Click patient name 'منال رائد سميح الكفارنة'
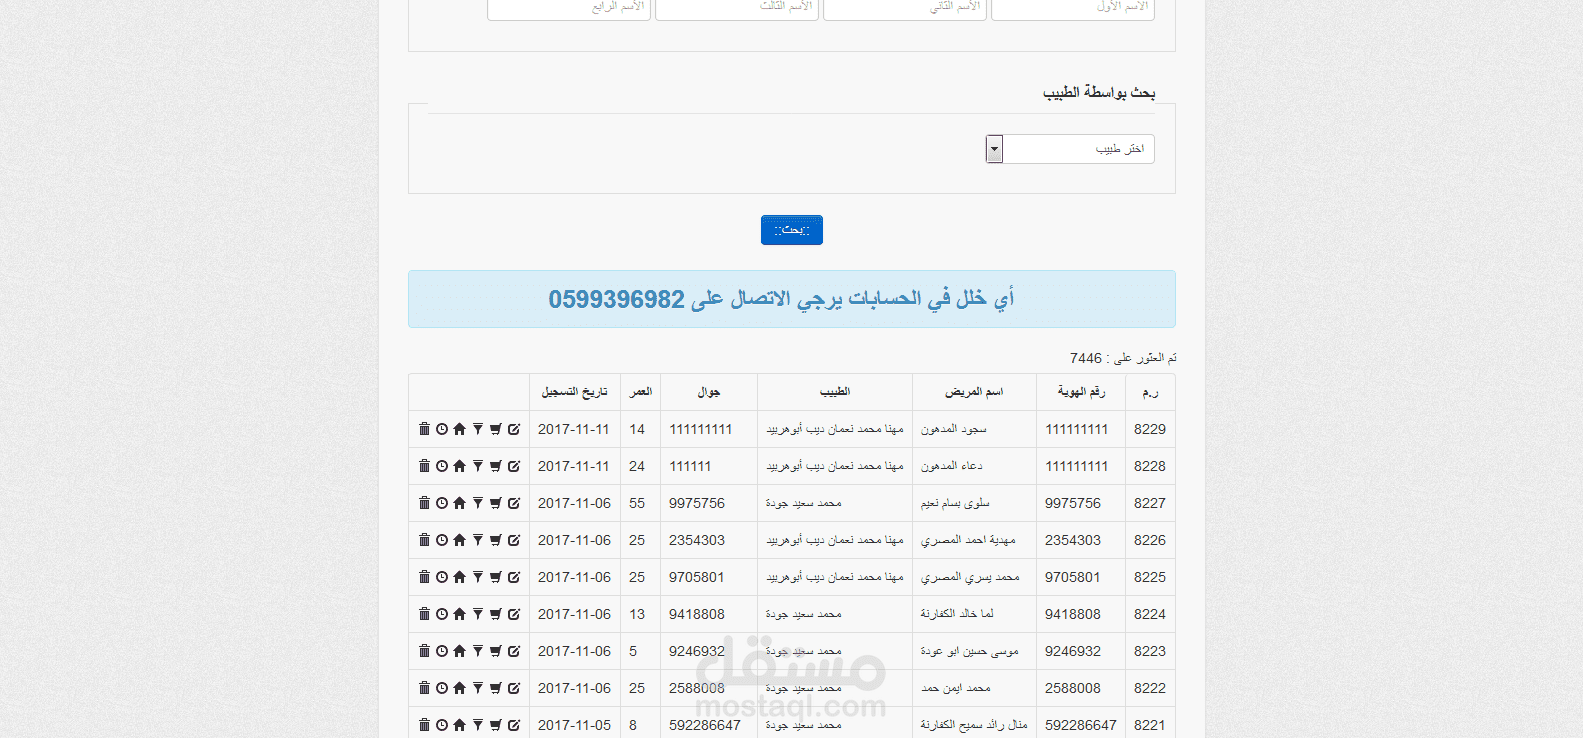This screenshot has height=738, width=1583. [x=974, y=725]
